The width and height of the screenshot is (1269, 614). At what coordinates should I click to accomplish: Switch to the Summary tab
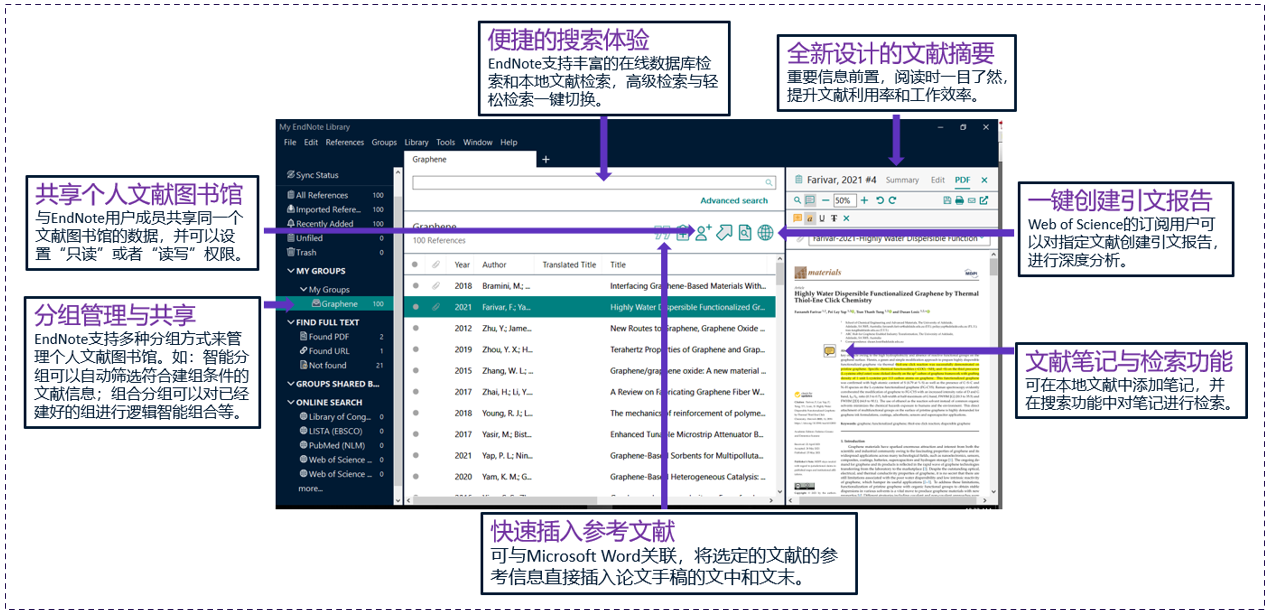[x=902, y=180]
